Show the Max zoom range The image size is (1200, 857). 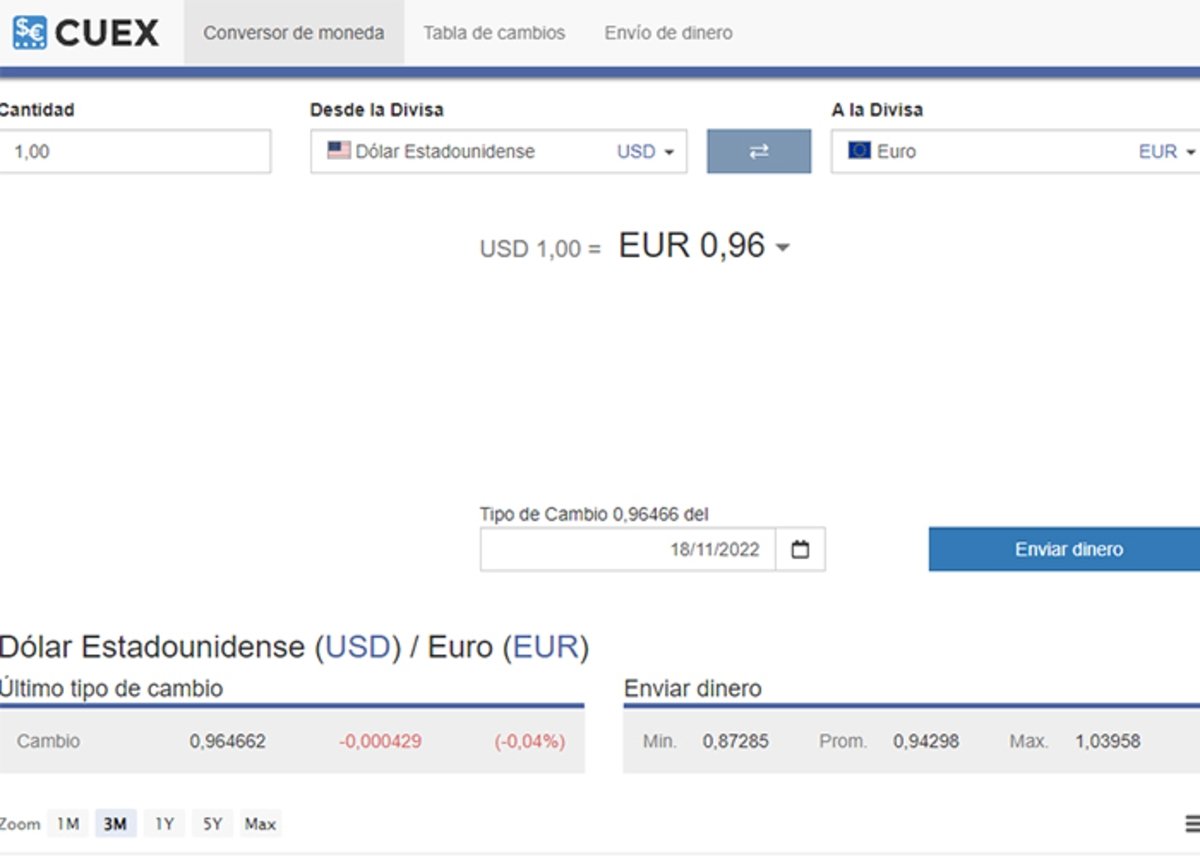click(x=260, y=824)
